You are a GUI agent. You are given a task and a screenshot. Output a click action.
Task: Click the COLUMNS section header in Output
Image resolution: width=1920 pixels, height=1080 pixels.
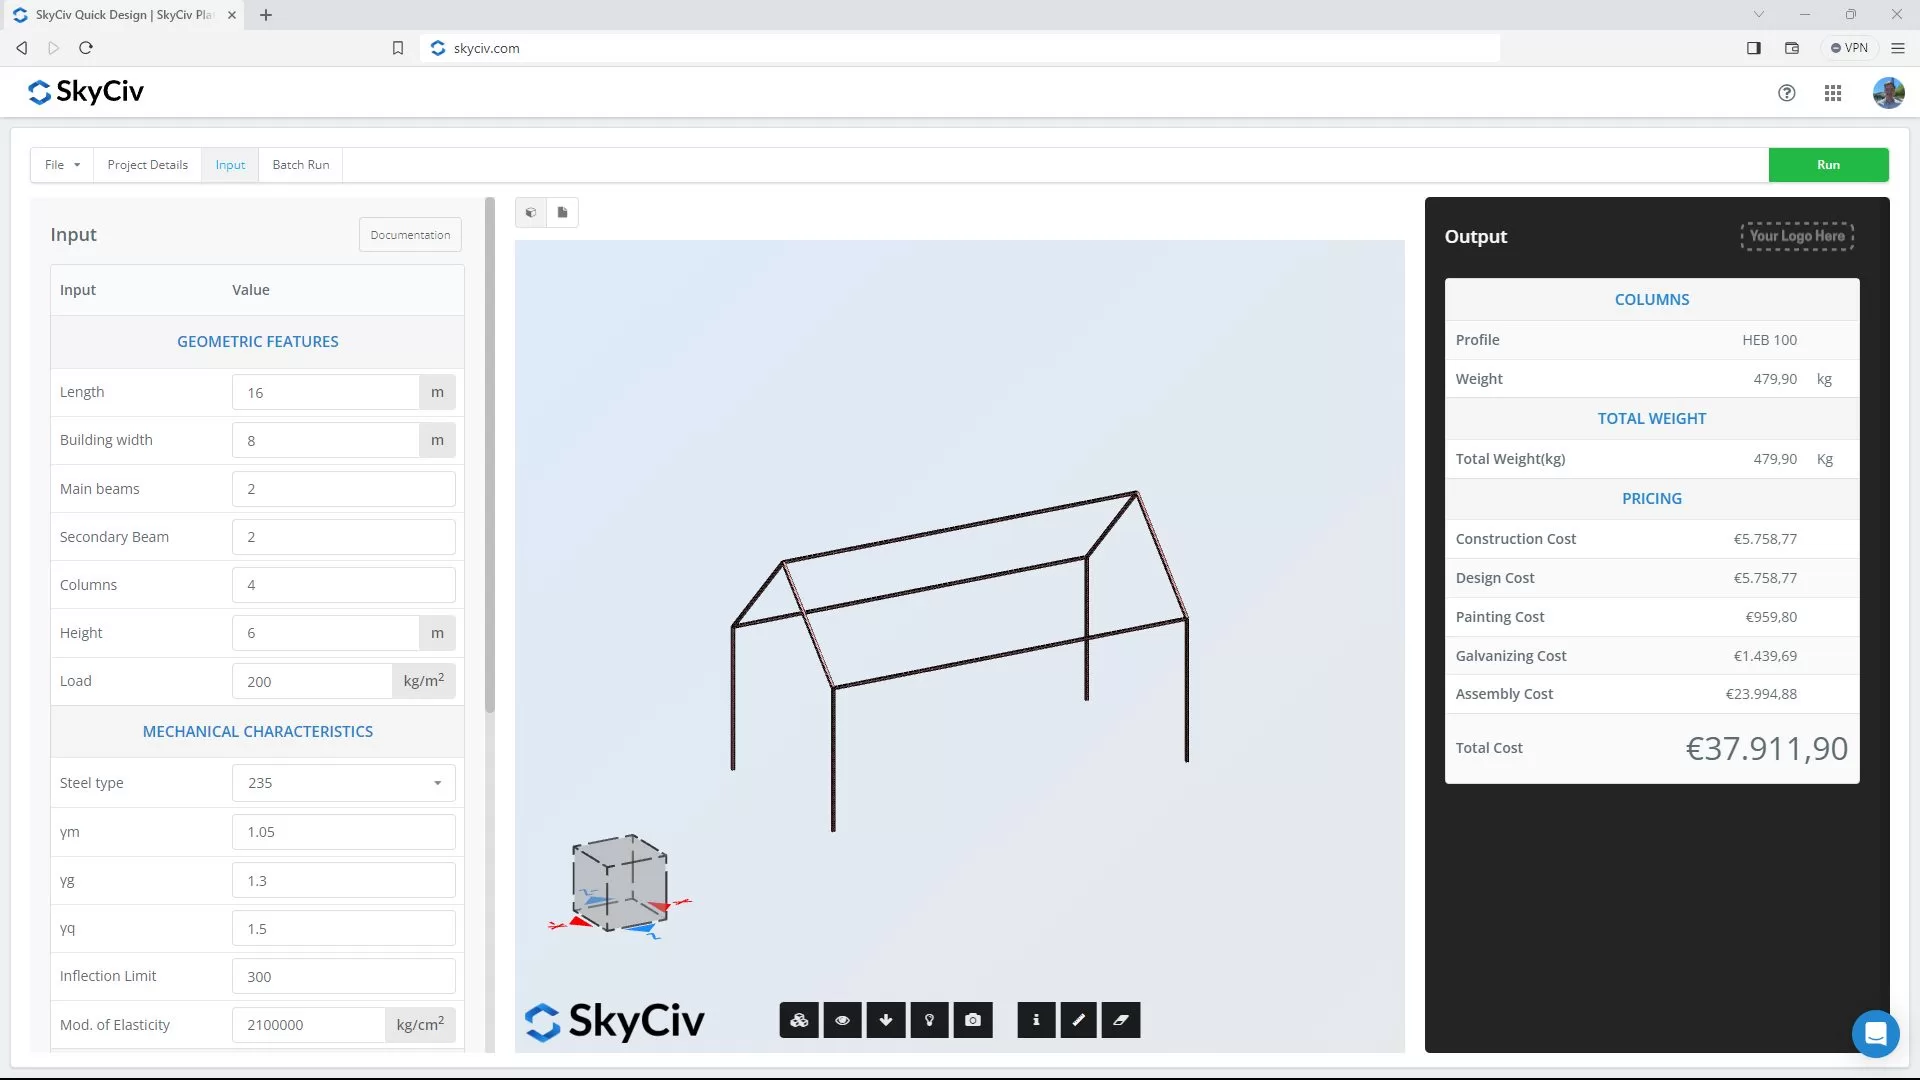(x=1652, y=300)
